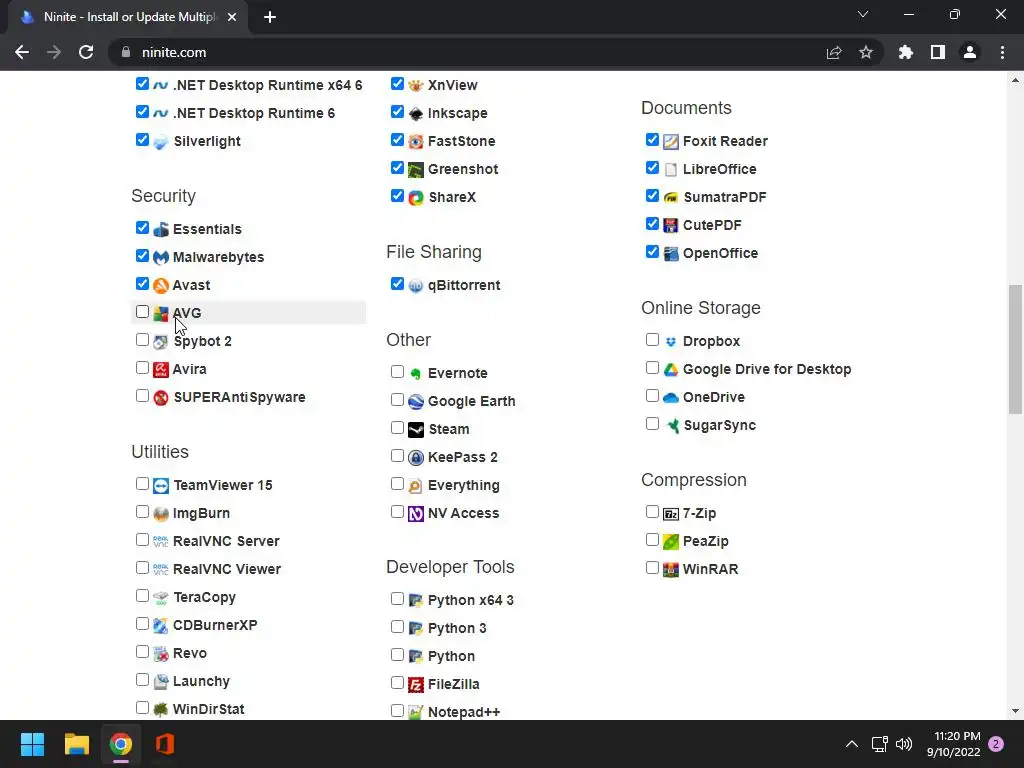Click the Greenshot icon

click(416, 170)
